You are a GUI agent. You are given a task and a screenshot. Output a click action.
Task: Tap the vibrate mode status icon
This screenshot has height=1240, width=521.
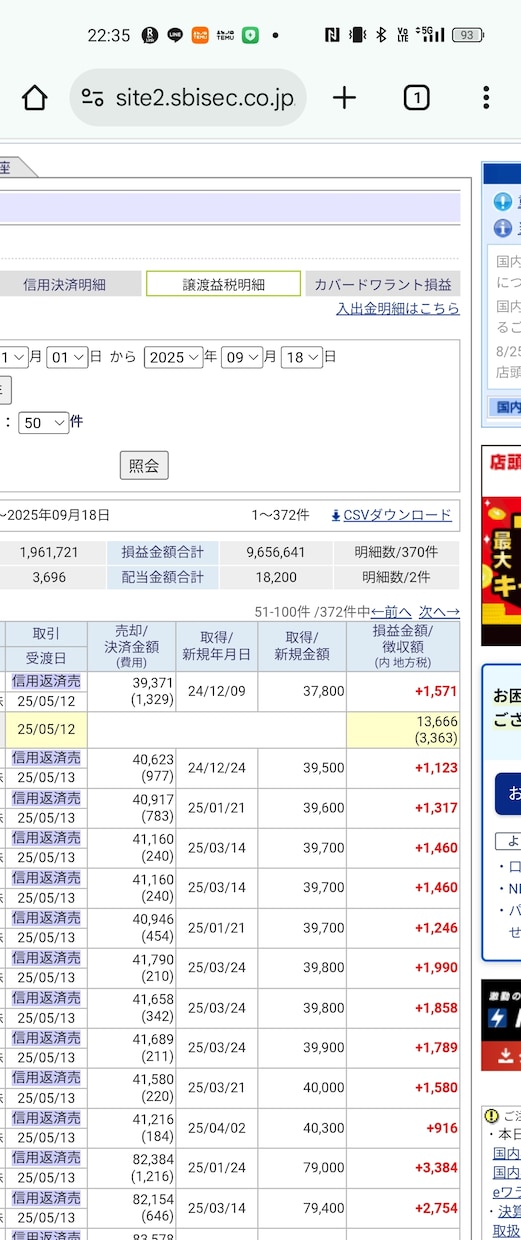[x=357, y=35]
